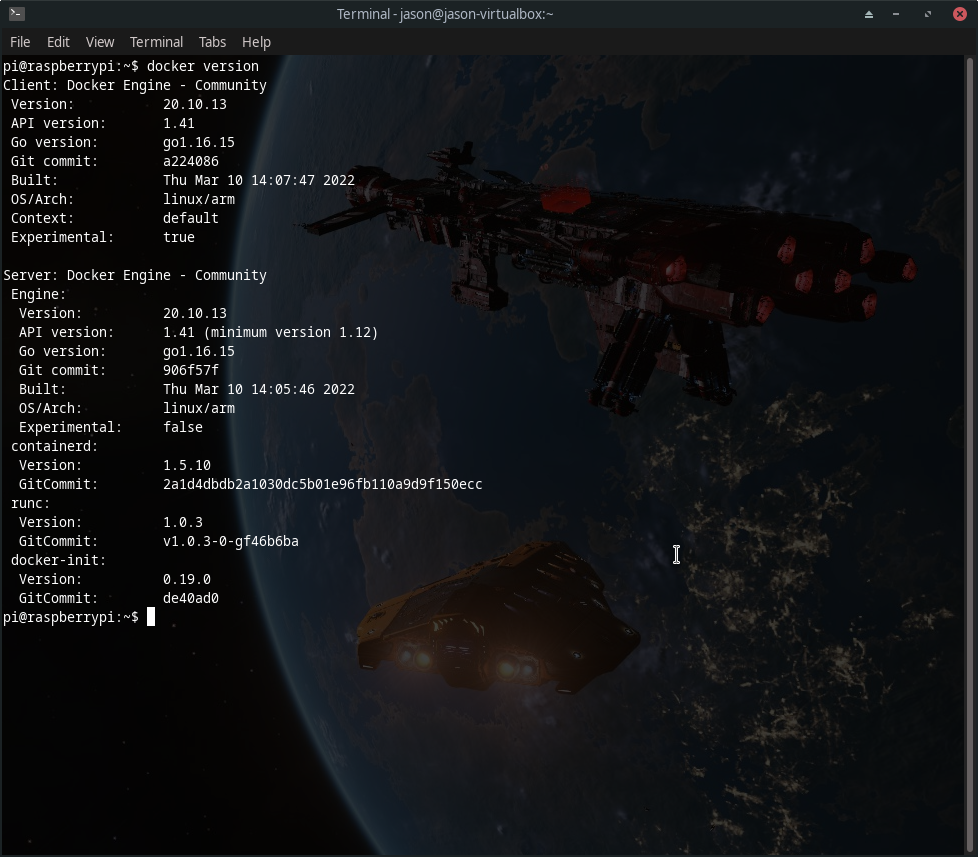The width and height of the screenshot is (978, 857).
Task: Minimize the Terminal window
Action: [x=896, y=14]
